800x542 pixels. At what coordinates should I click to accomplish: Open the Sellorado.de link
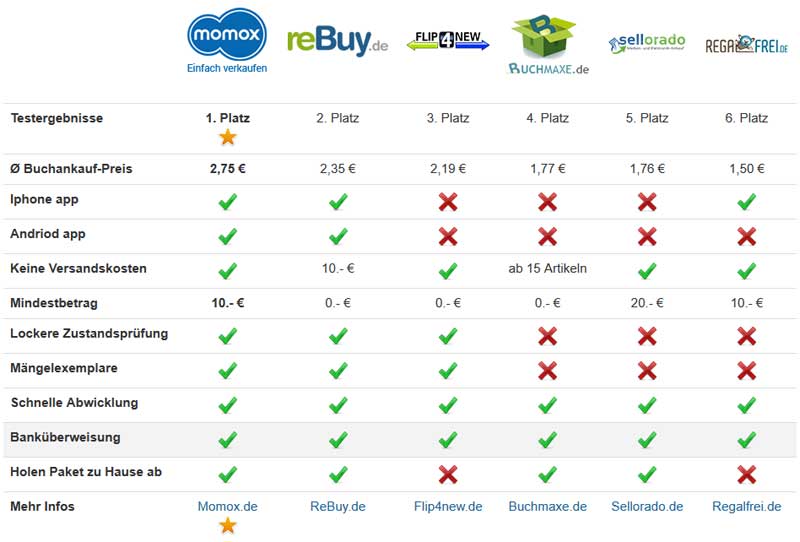(x=647, y=506)
